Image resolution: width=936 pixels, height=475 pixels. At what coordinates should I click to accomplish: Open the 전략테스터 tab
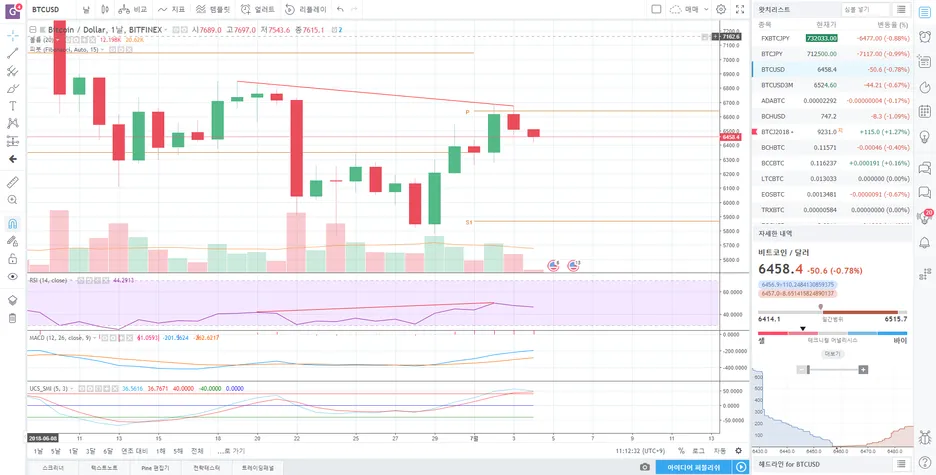[206, 467]
